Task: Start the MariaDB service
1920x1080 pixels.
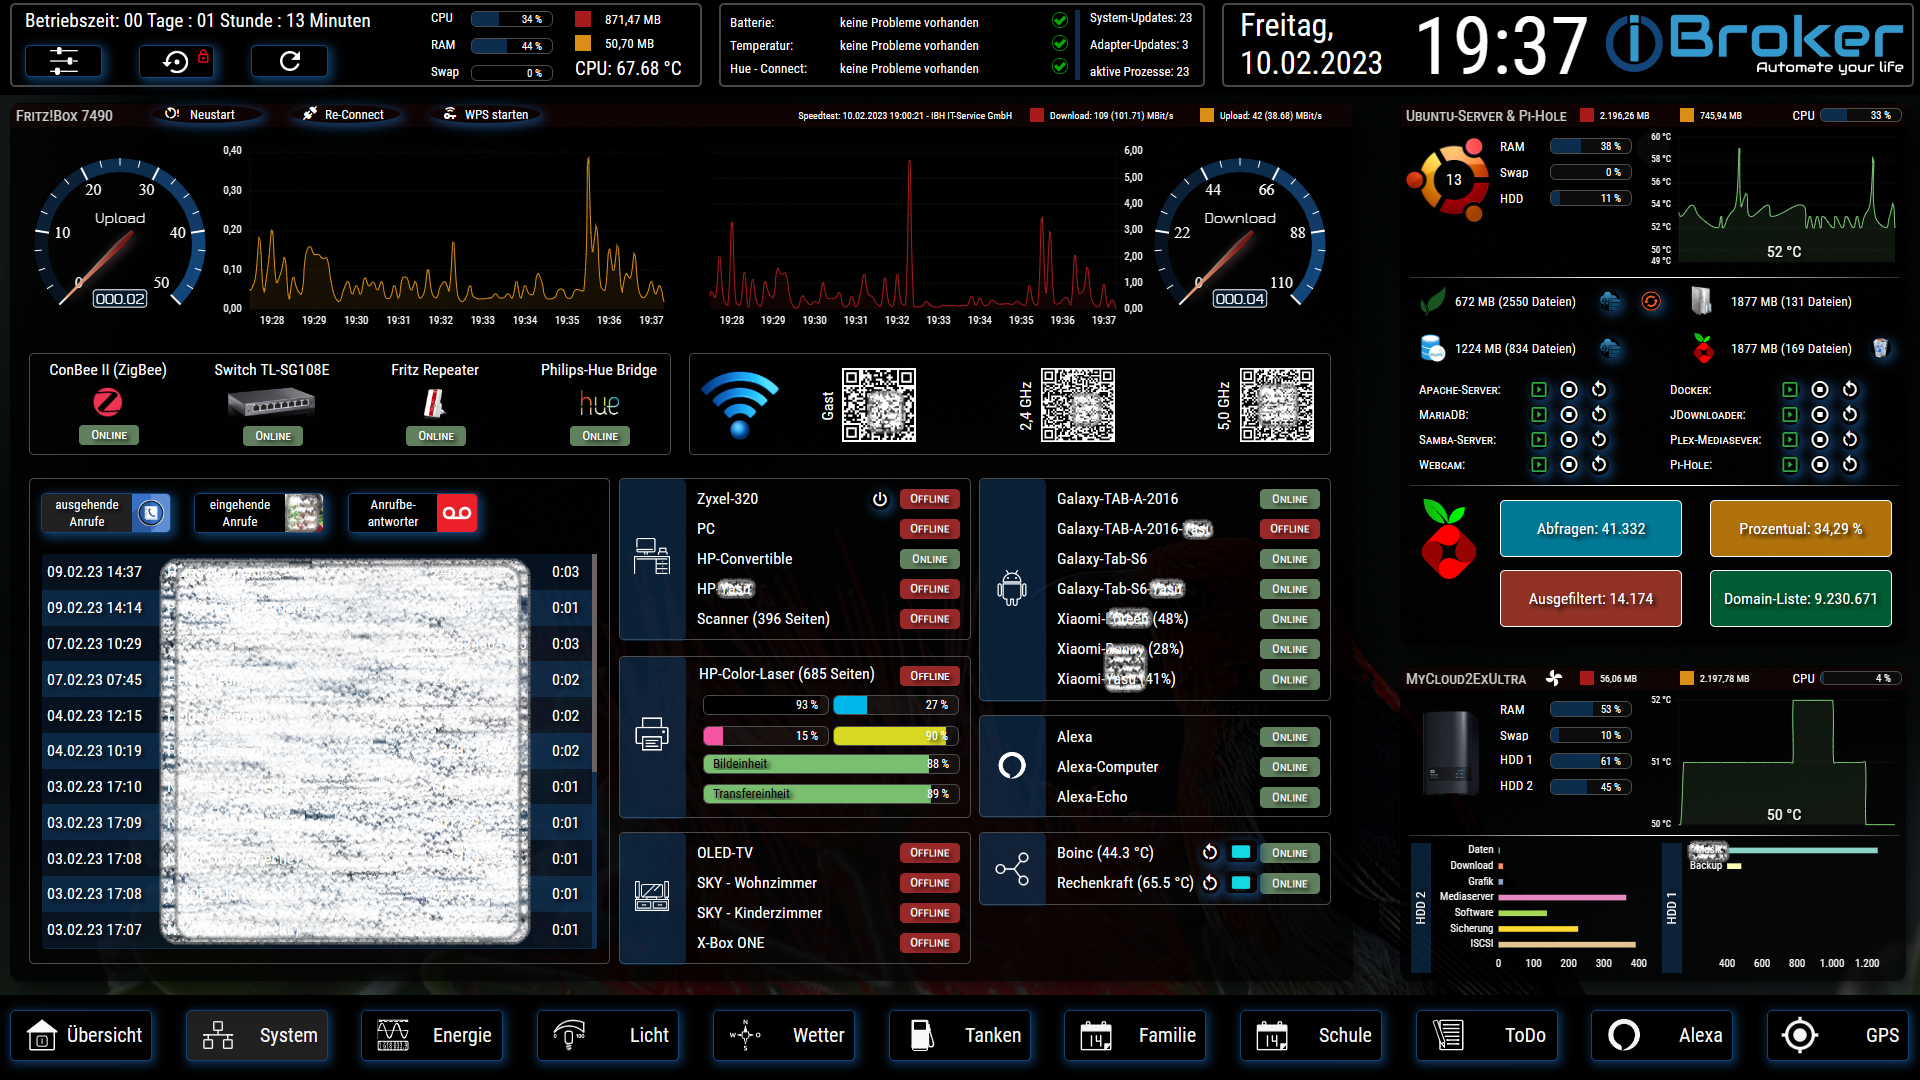Action: coord(1539,415)
